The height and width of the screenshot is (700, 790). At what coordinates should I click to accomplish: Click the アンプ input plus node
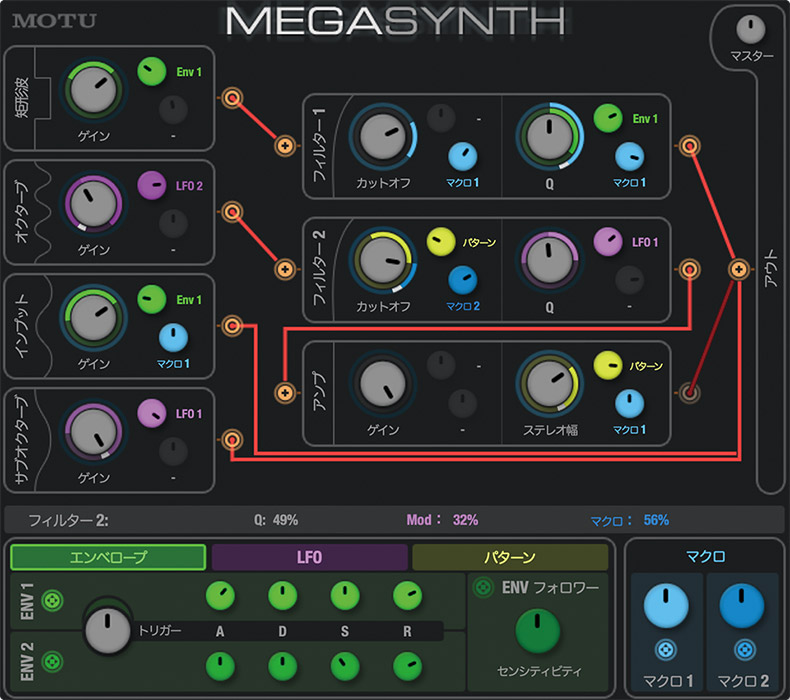coord(285,393)
